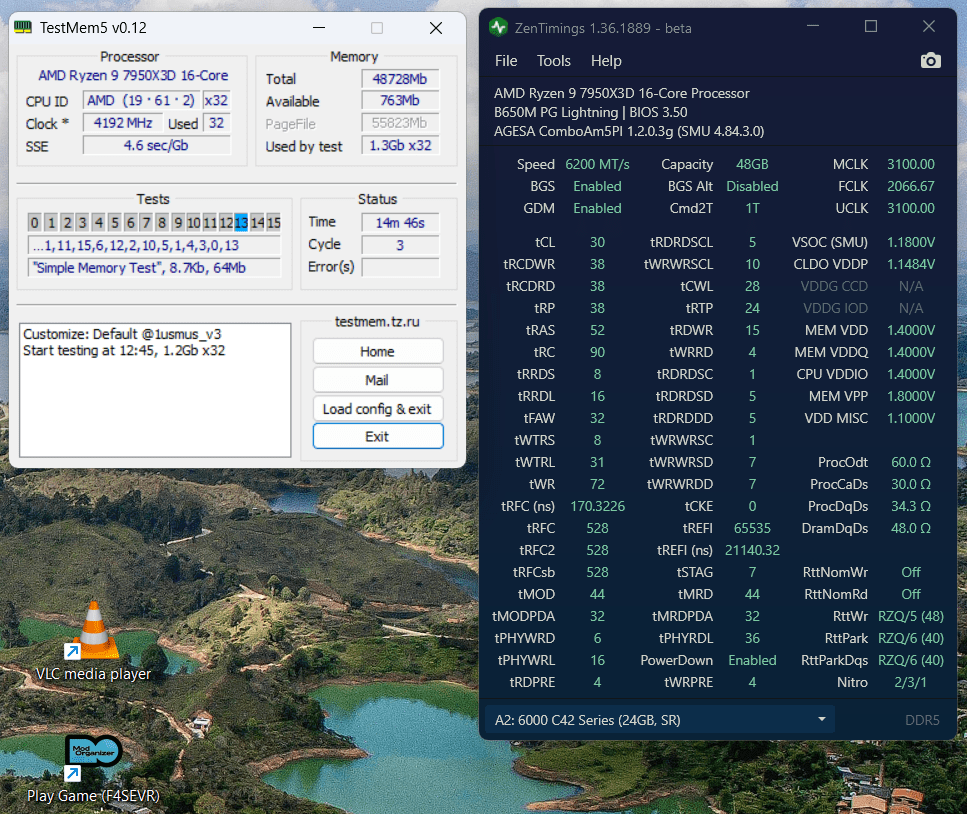Click the ProcOdt 60.0 Ω value
The image size is (967, 814).
click(910, 462)
